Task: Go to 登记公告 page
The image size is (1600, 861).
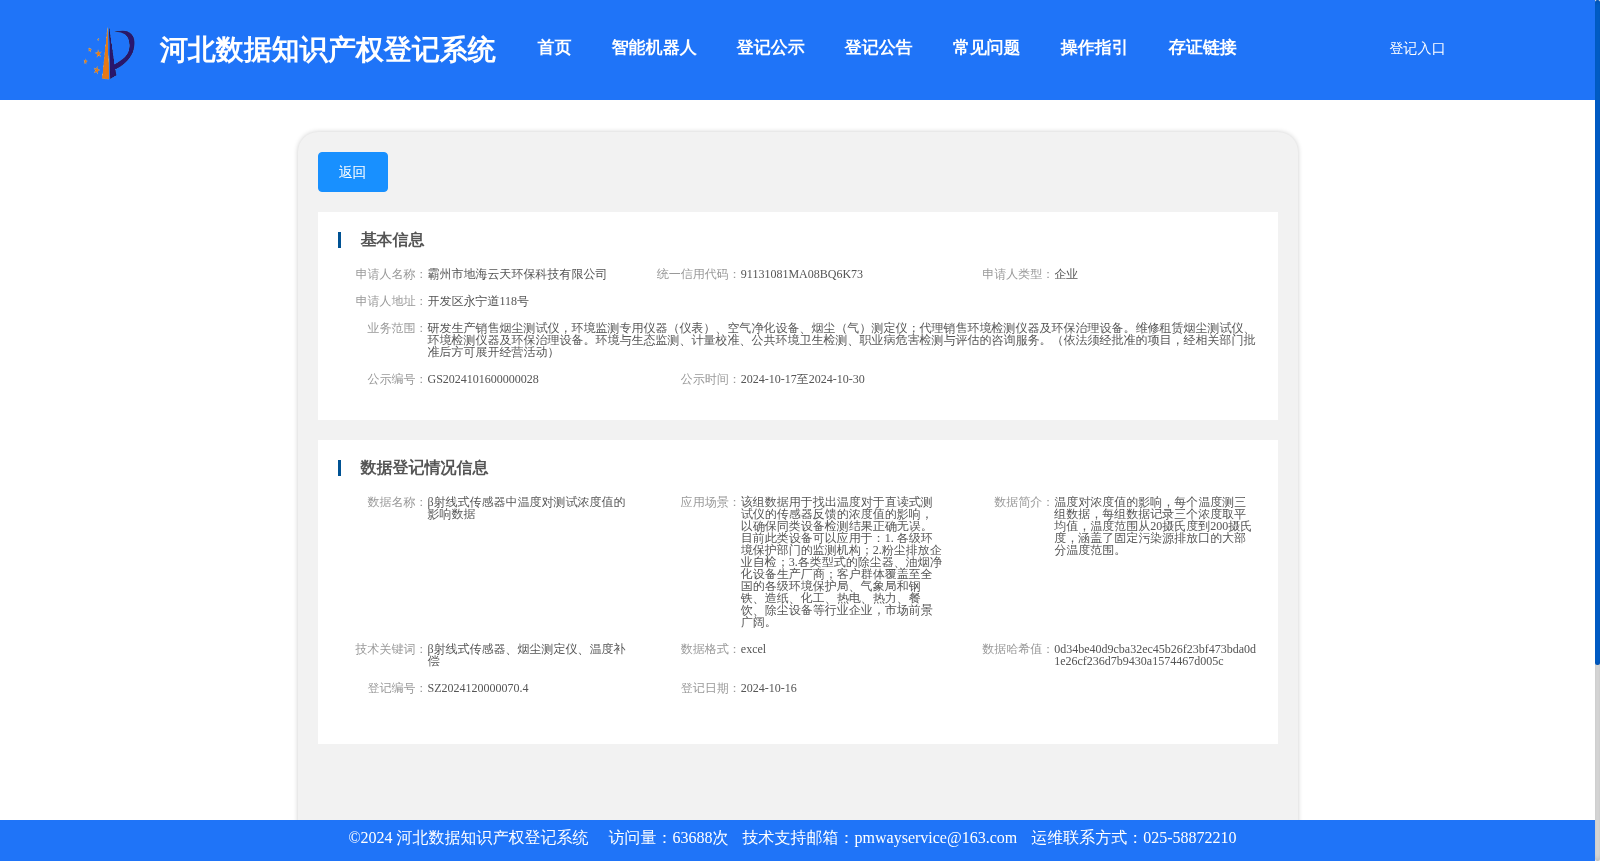Action: [879, 48]
